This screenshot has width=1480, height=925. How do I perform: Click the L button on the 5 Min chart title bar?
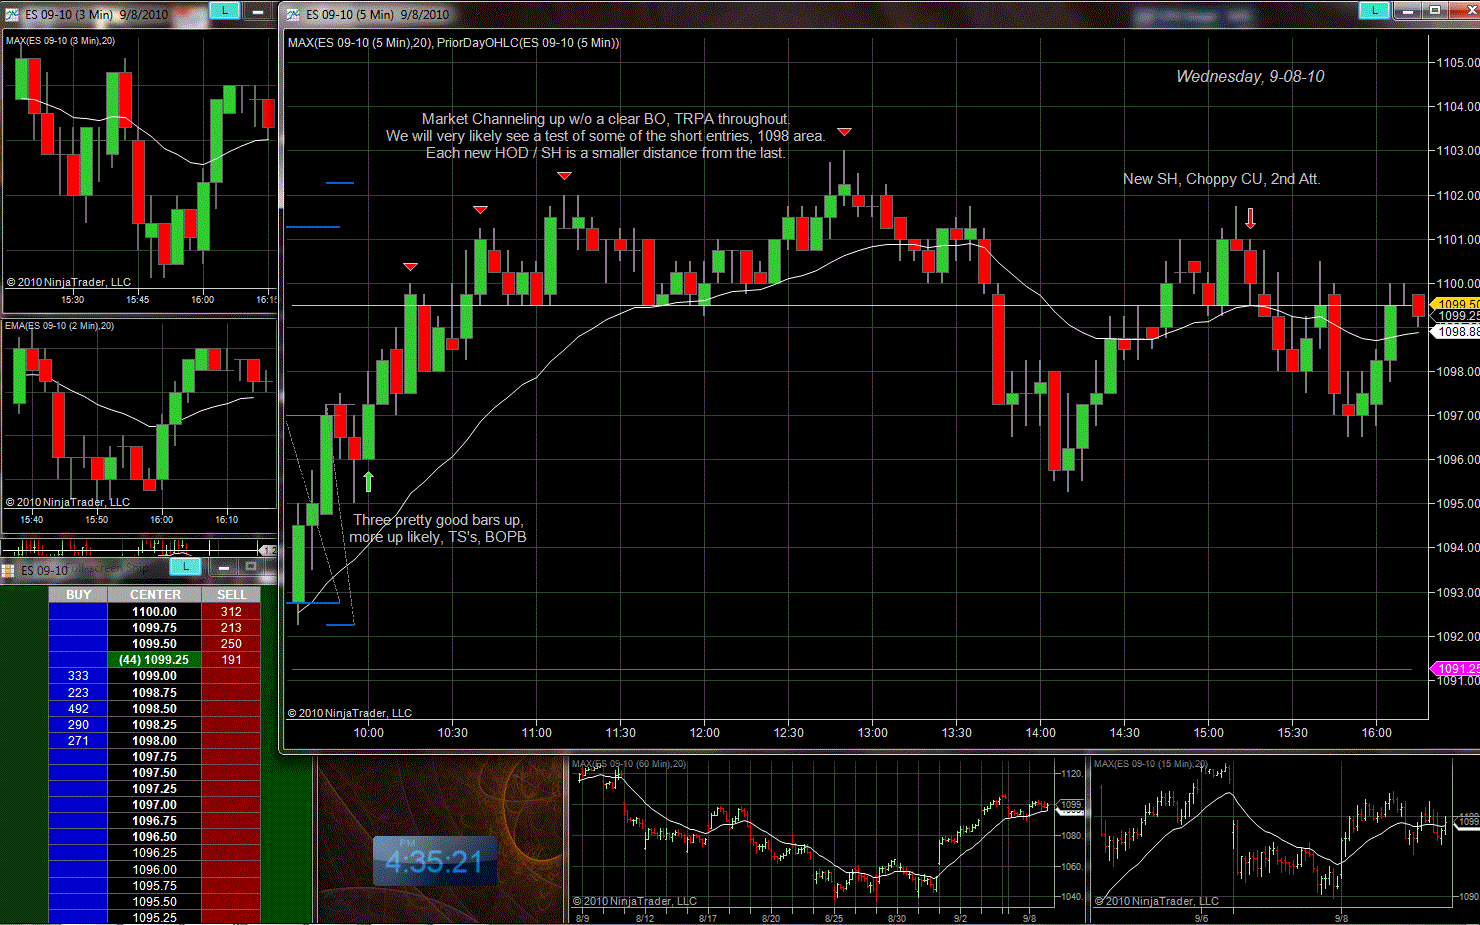tap(1374, 11)
